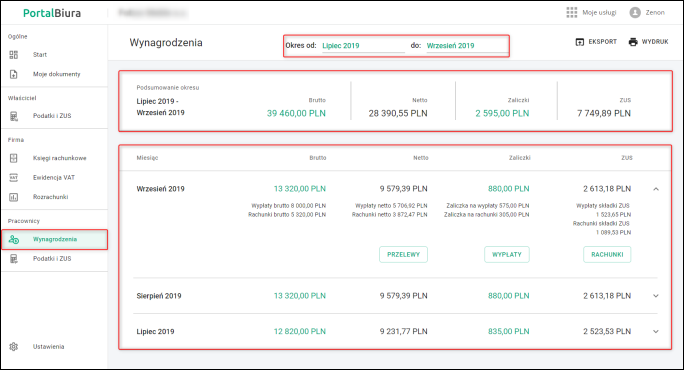
Task: Open Podatki i ZUS under Właściciel
Action: [52, 116]
